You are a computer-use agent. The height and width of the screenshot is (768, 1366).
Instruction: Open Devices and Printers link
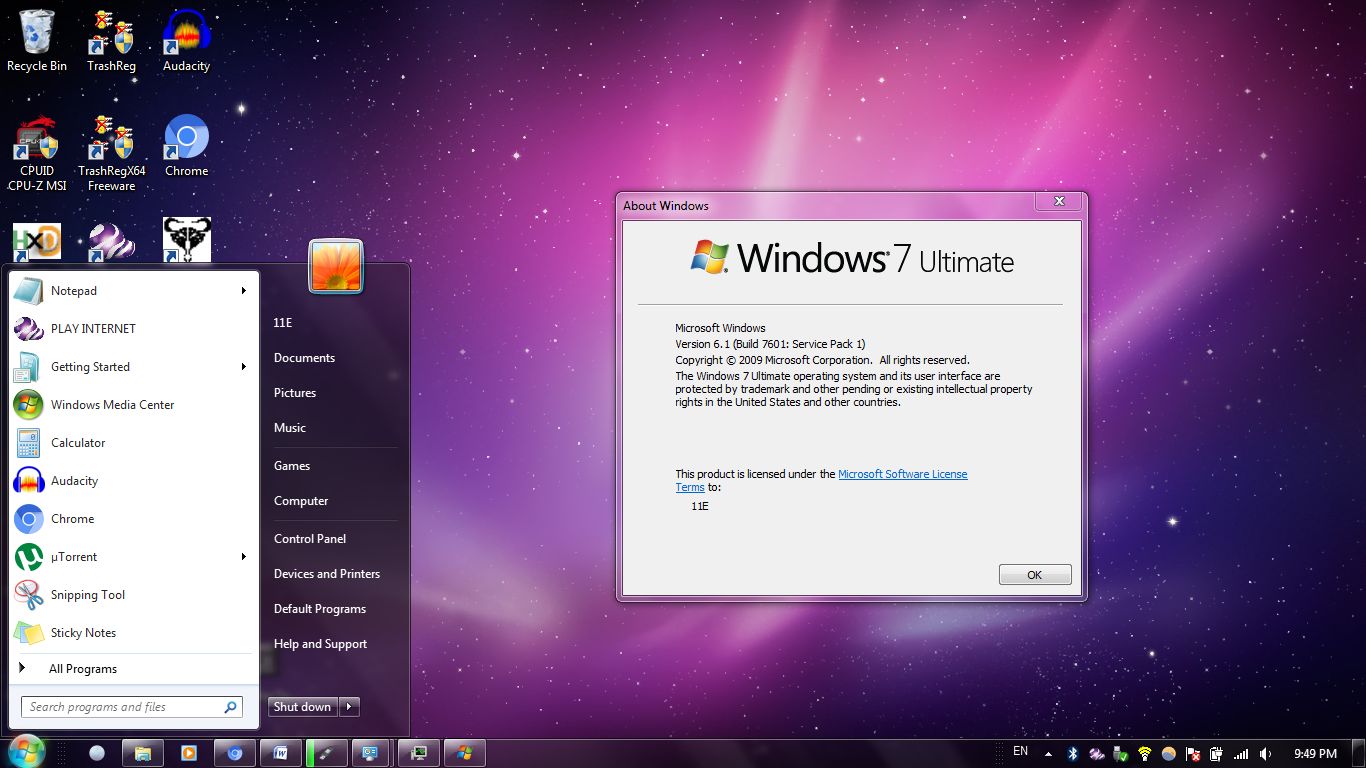327,574
